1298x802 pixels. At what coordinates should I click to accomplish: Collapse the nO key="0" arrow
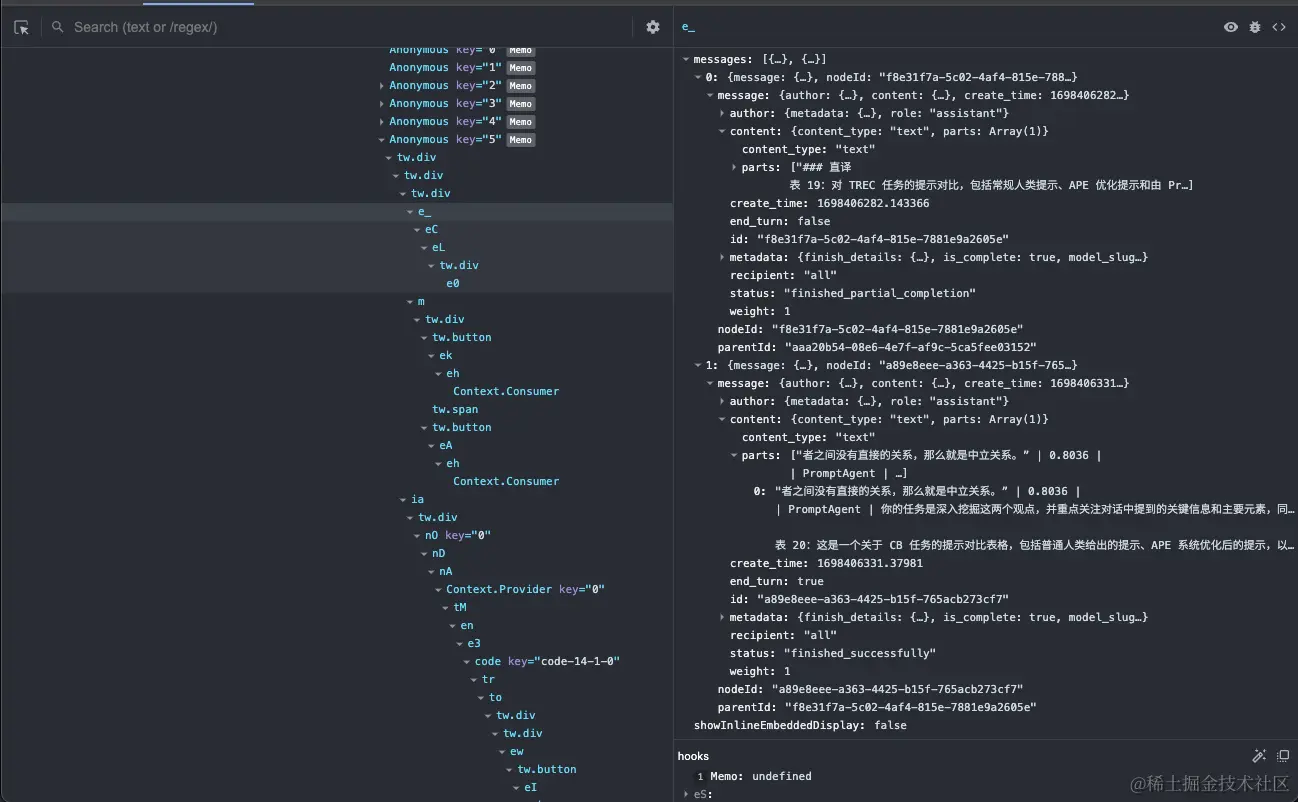[x=417, y=536]
